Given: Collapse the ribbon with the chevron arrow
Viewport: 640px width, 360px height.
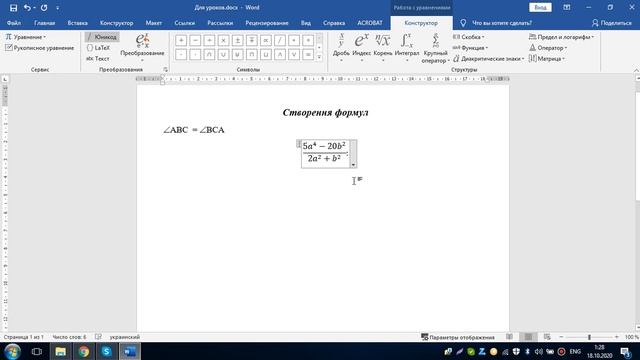Looking at the screenshot, I should (x=636, y=70).
